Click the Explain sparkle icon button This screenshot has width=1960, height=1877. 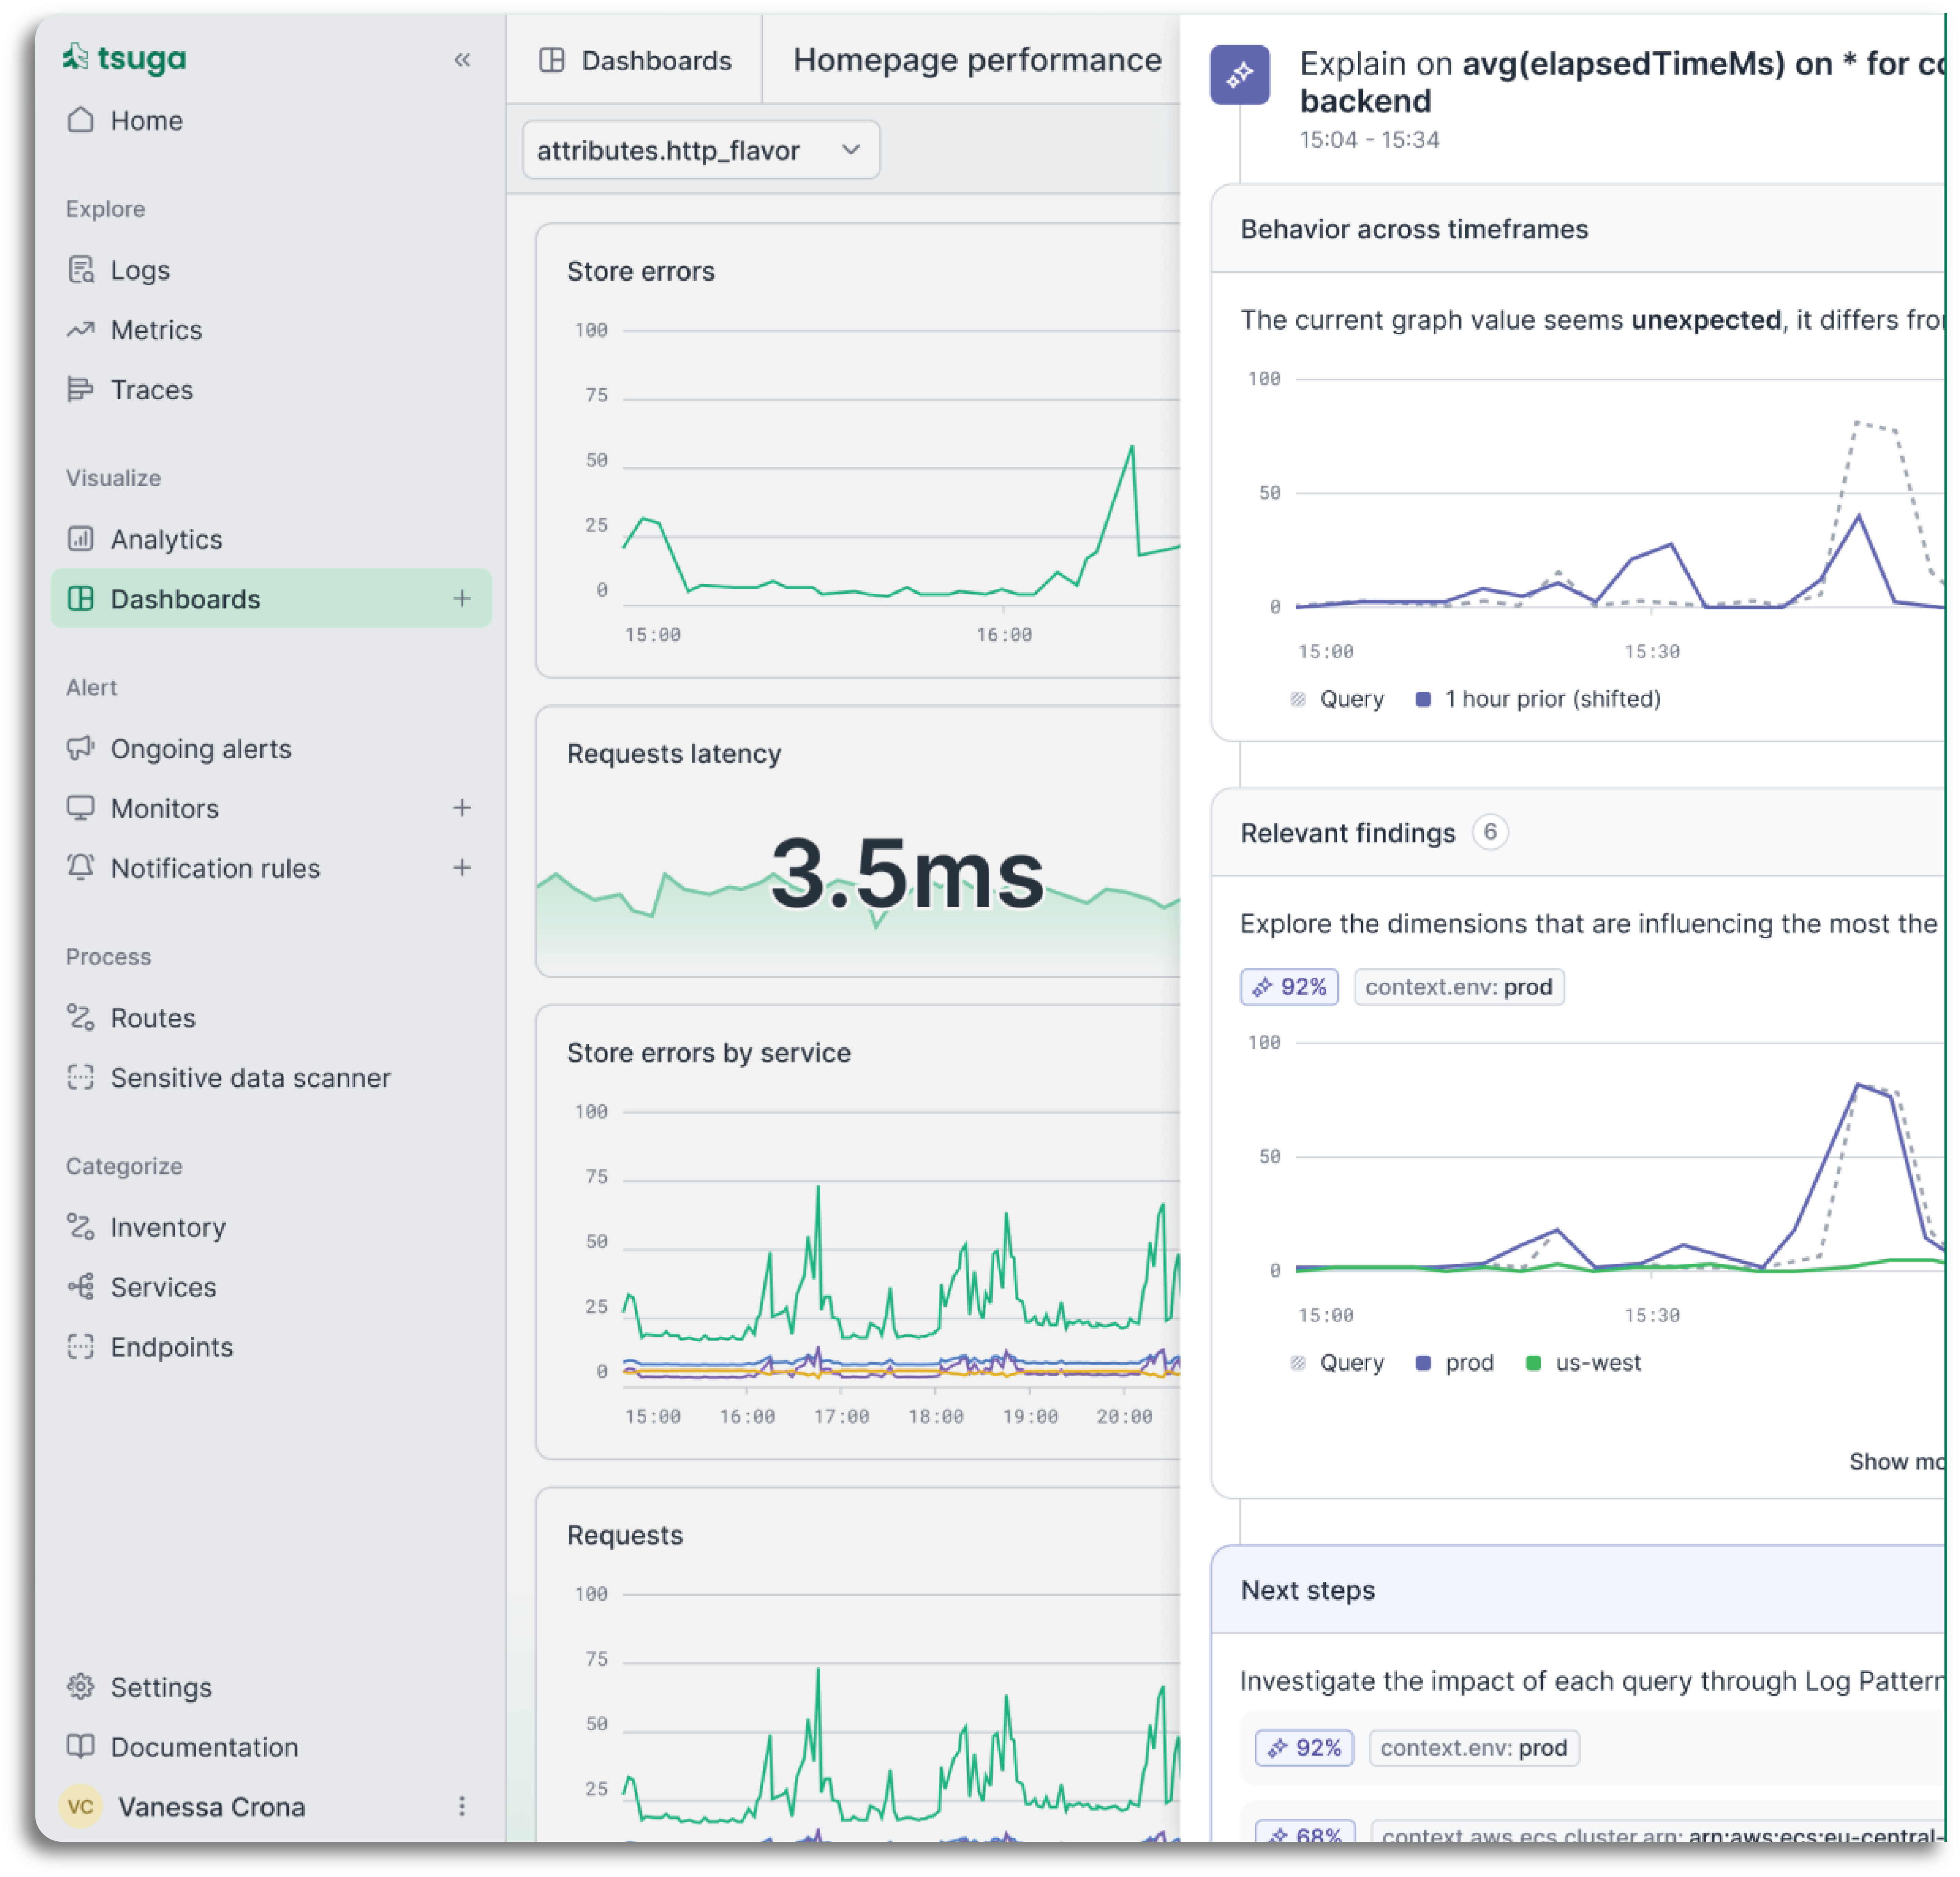(x=1240, y=75)
